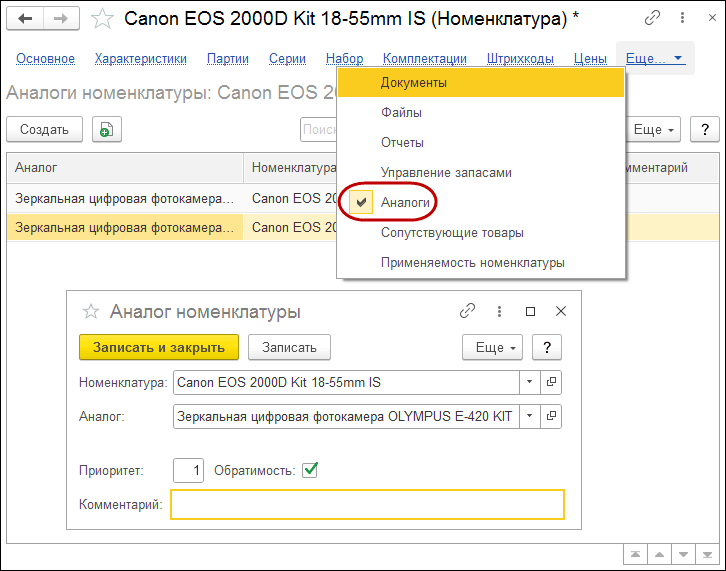
Task: Get link icon in Аналог номенклатуры dialog
Action: [467, 311]
